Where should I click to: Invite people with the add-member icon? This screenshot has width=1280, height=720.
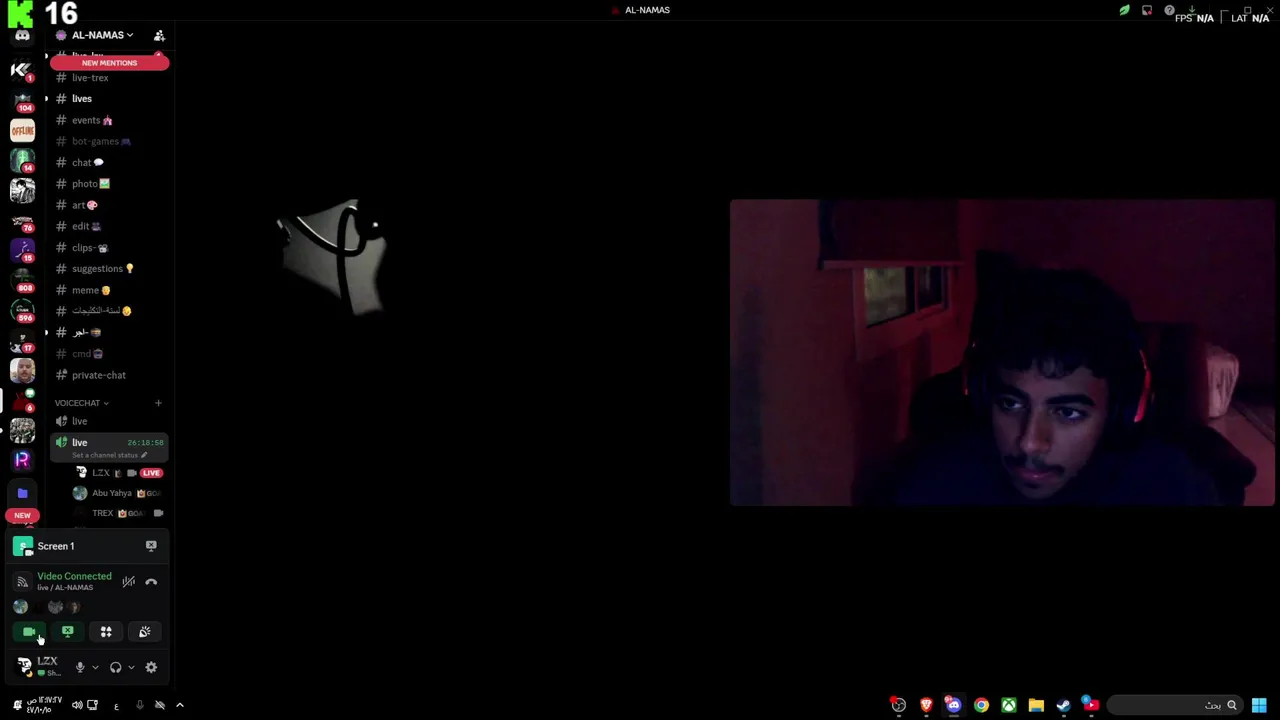(159, 35)
